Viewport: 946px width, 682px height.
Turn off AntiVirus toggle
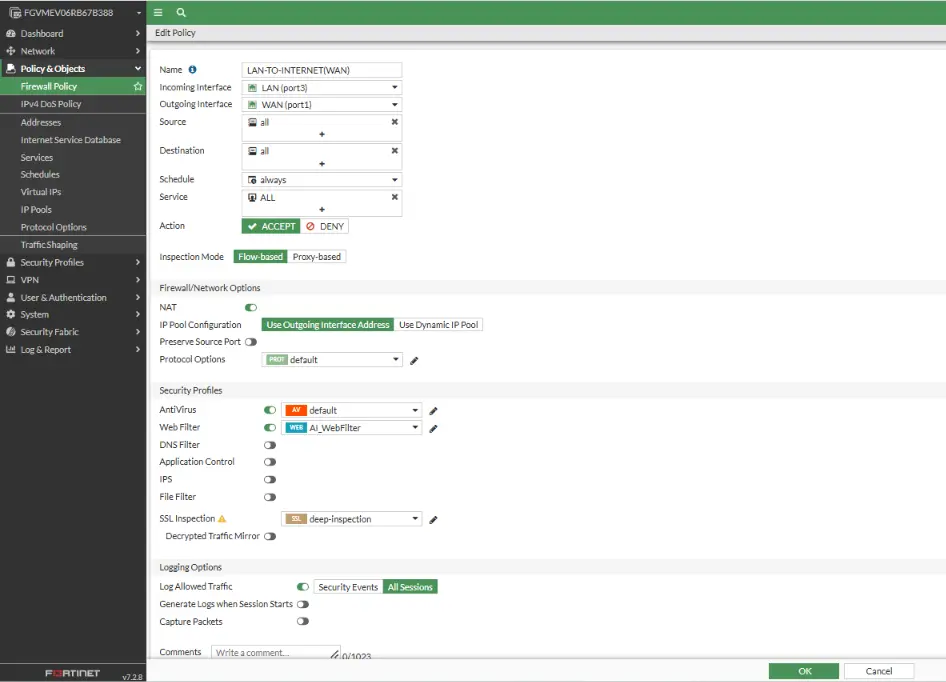[x=270, y=410]
